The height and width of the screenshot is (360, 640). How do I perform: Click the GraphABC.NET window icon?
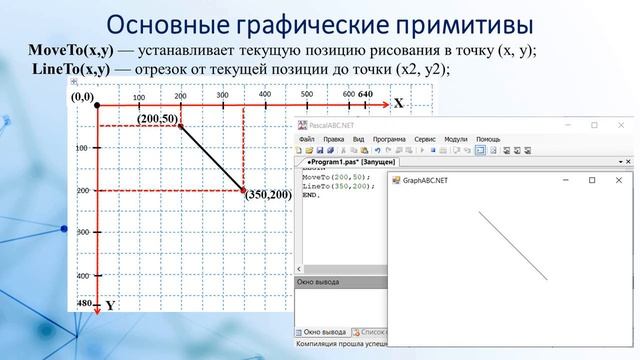396,180
